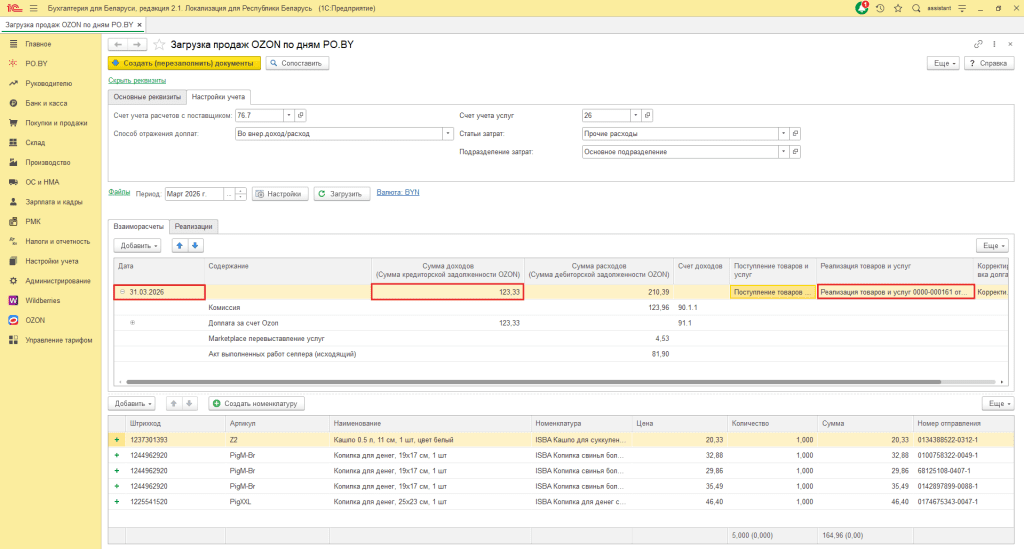
Task: Open РМК section in sidebar
Action: [x=33, y=221]
